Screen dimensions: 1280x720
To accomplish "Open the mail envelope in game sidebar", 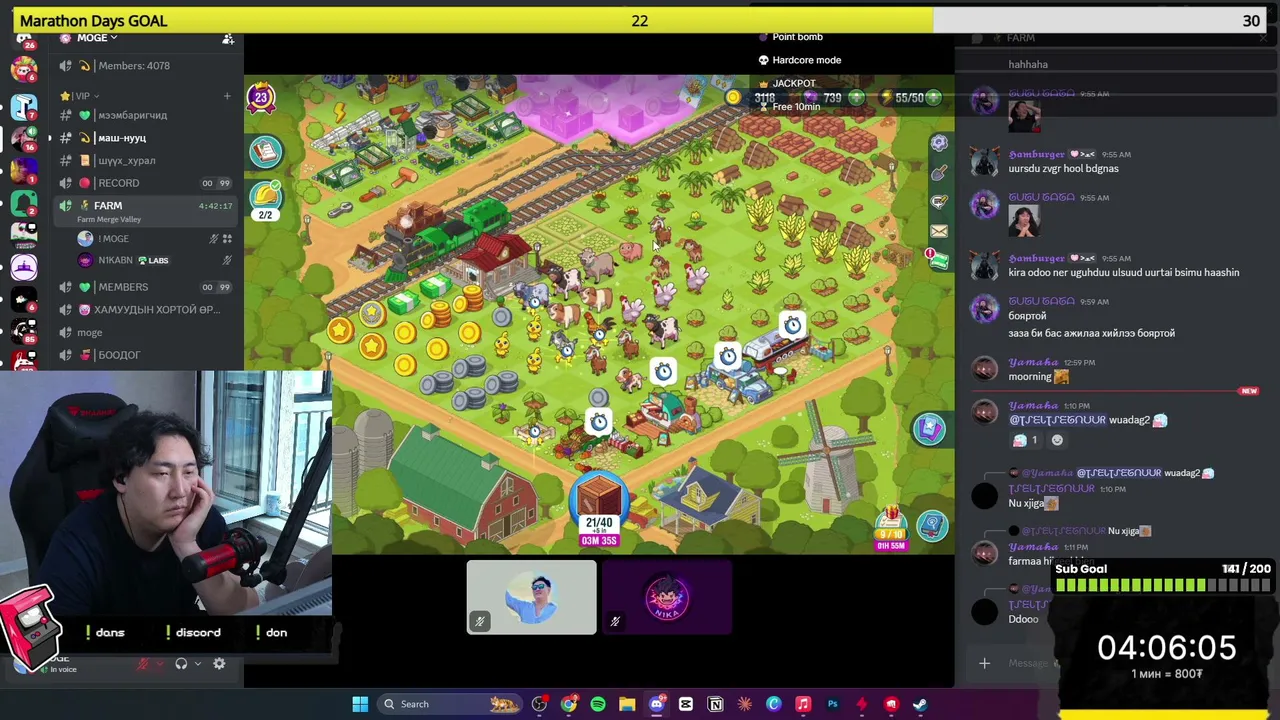I will click(x=939, y=231).
